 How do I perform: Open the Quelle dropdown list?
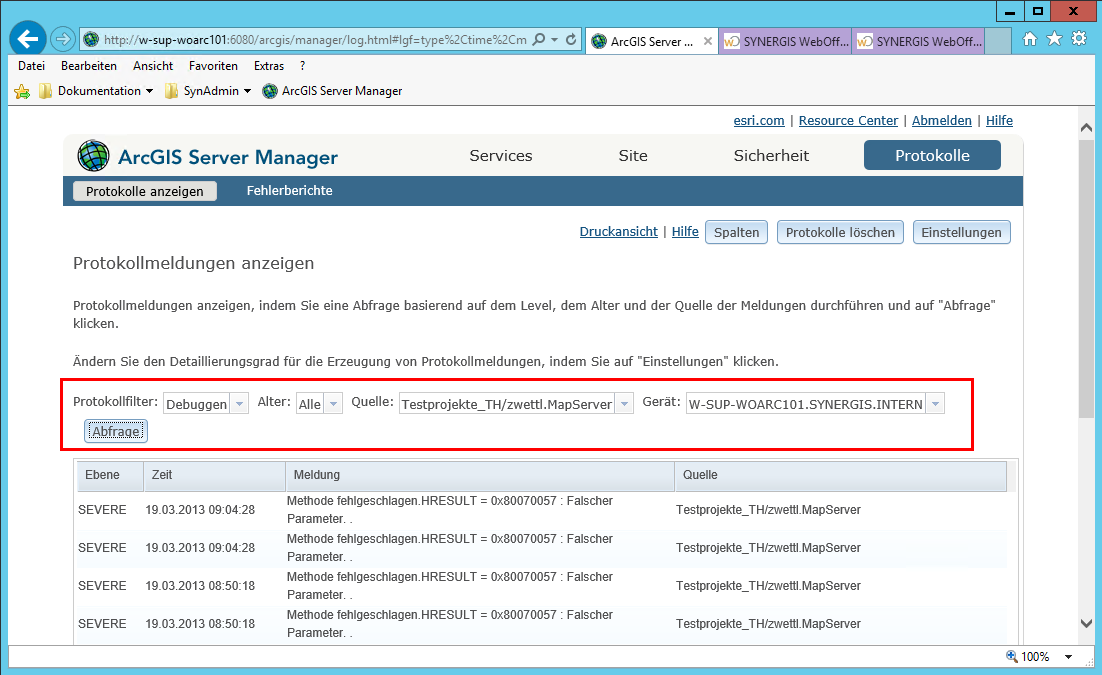pos(624,404)
